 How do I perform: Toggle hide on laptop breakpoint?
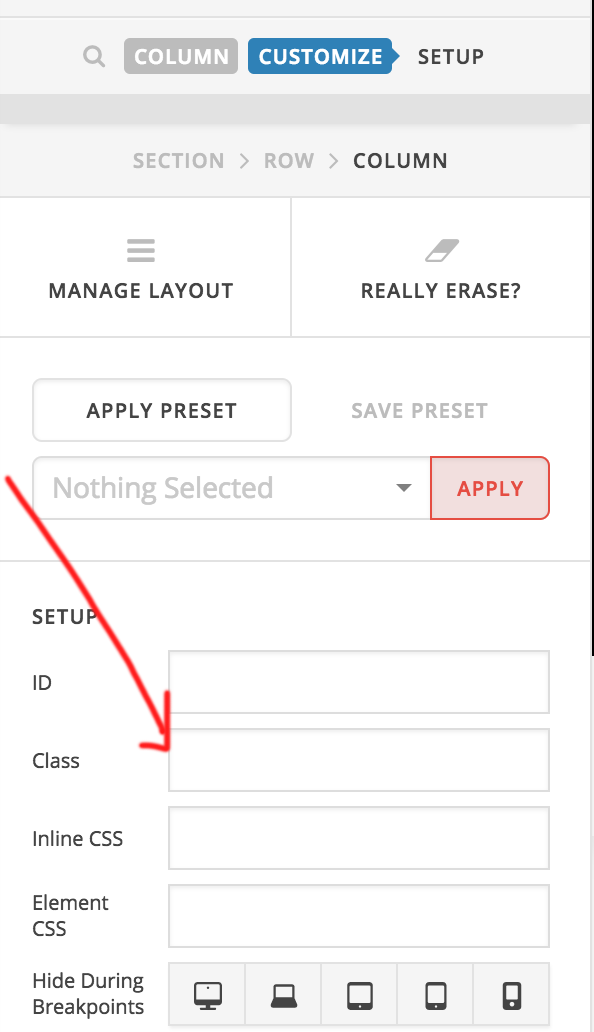coord(284,995)
